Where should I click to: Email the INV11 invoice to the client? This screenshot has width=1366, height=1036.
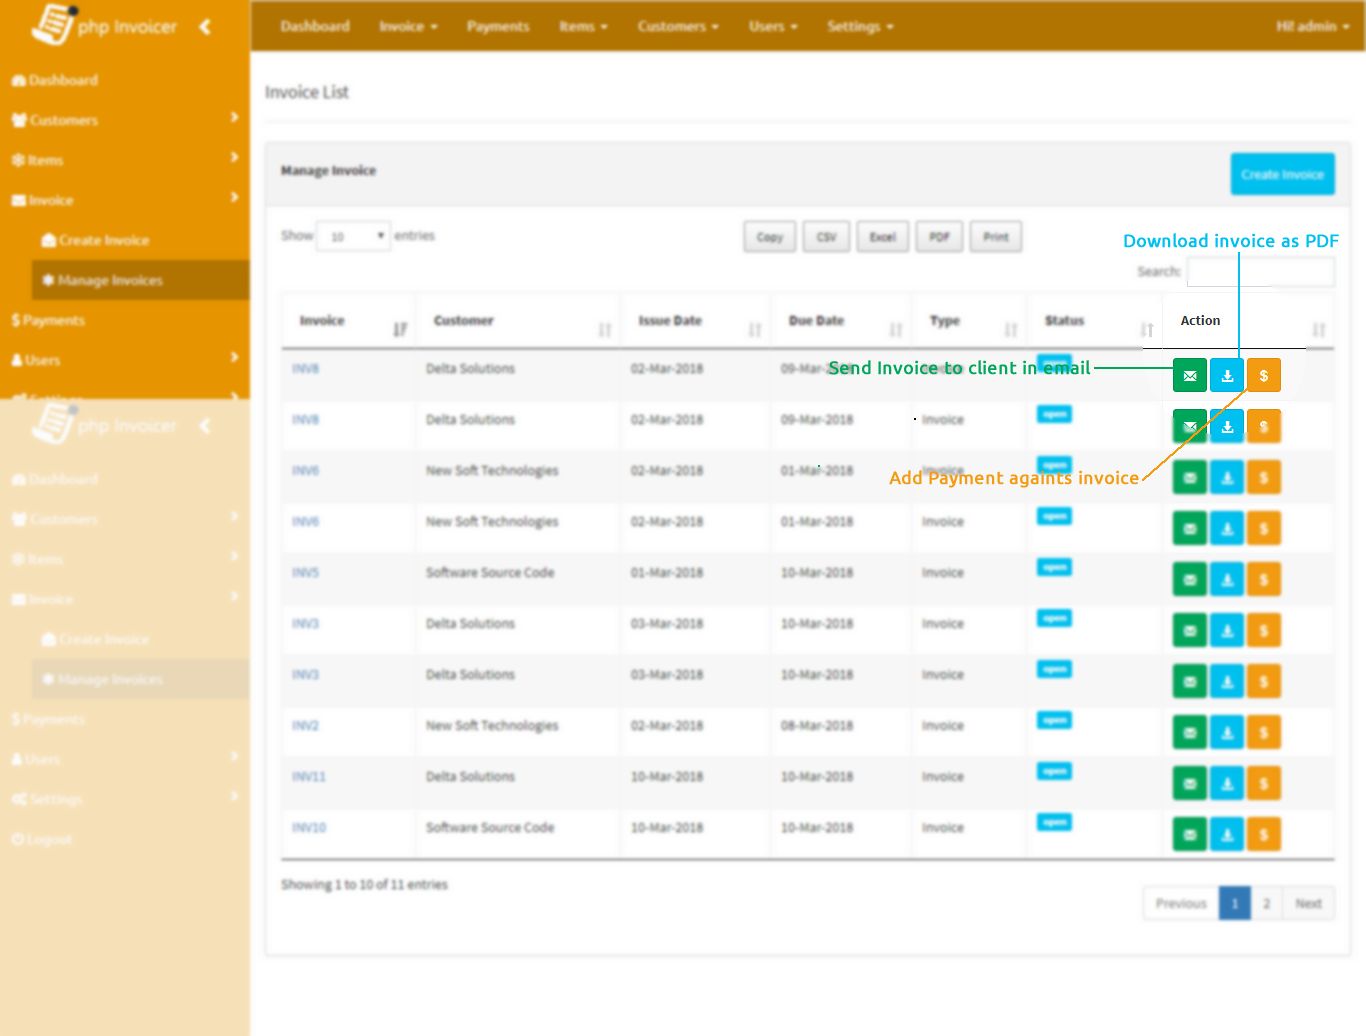point(1189,784)
